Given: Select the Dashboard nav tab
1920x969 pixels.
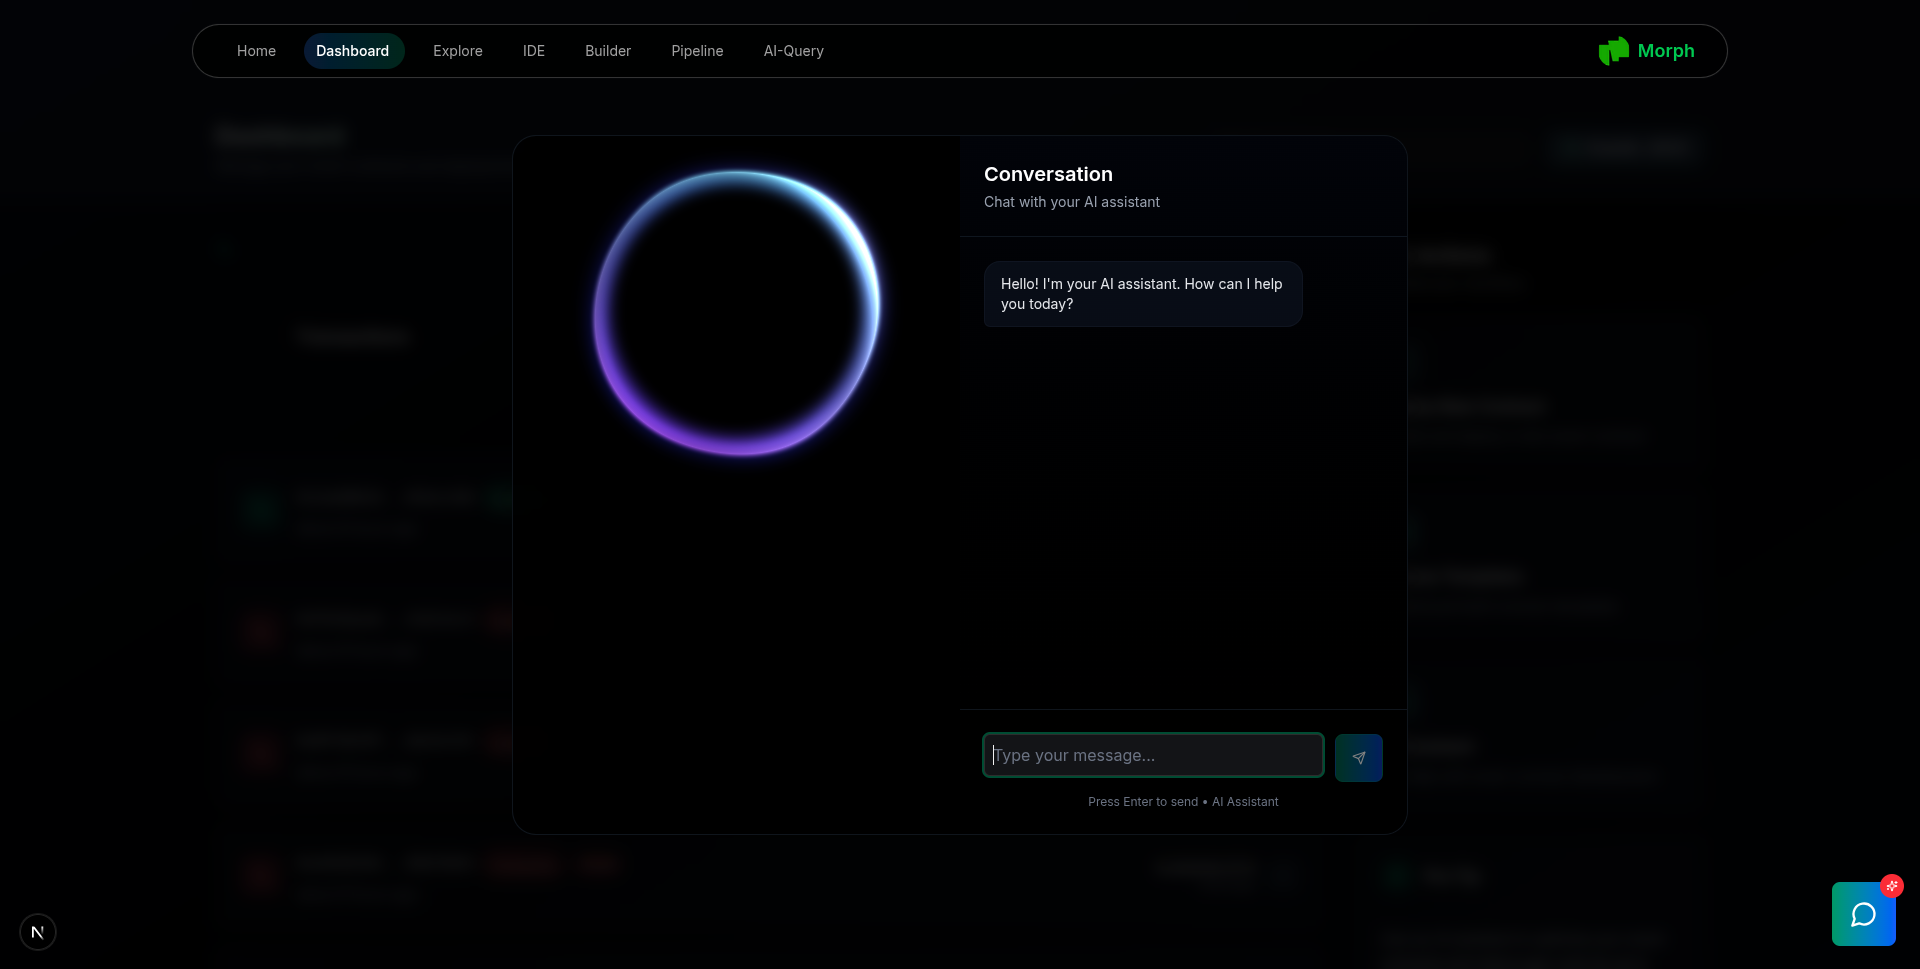Looking at the screenshot, I should tap(353, 51).
